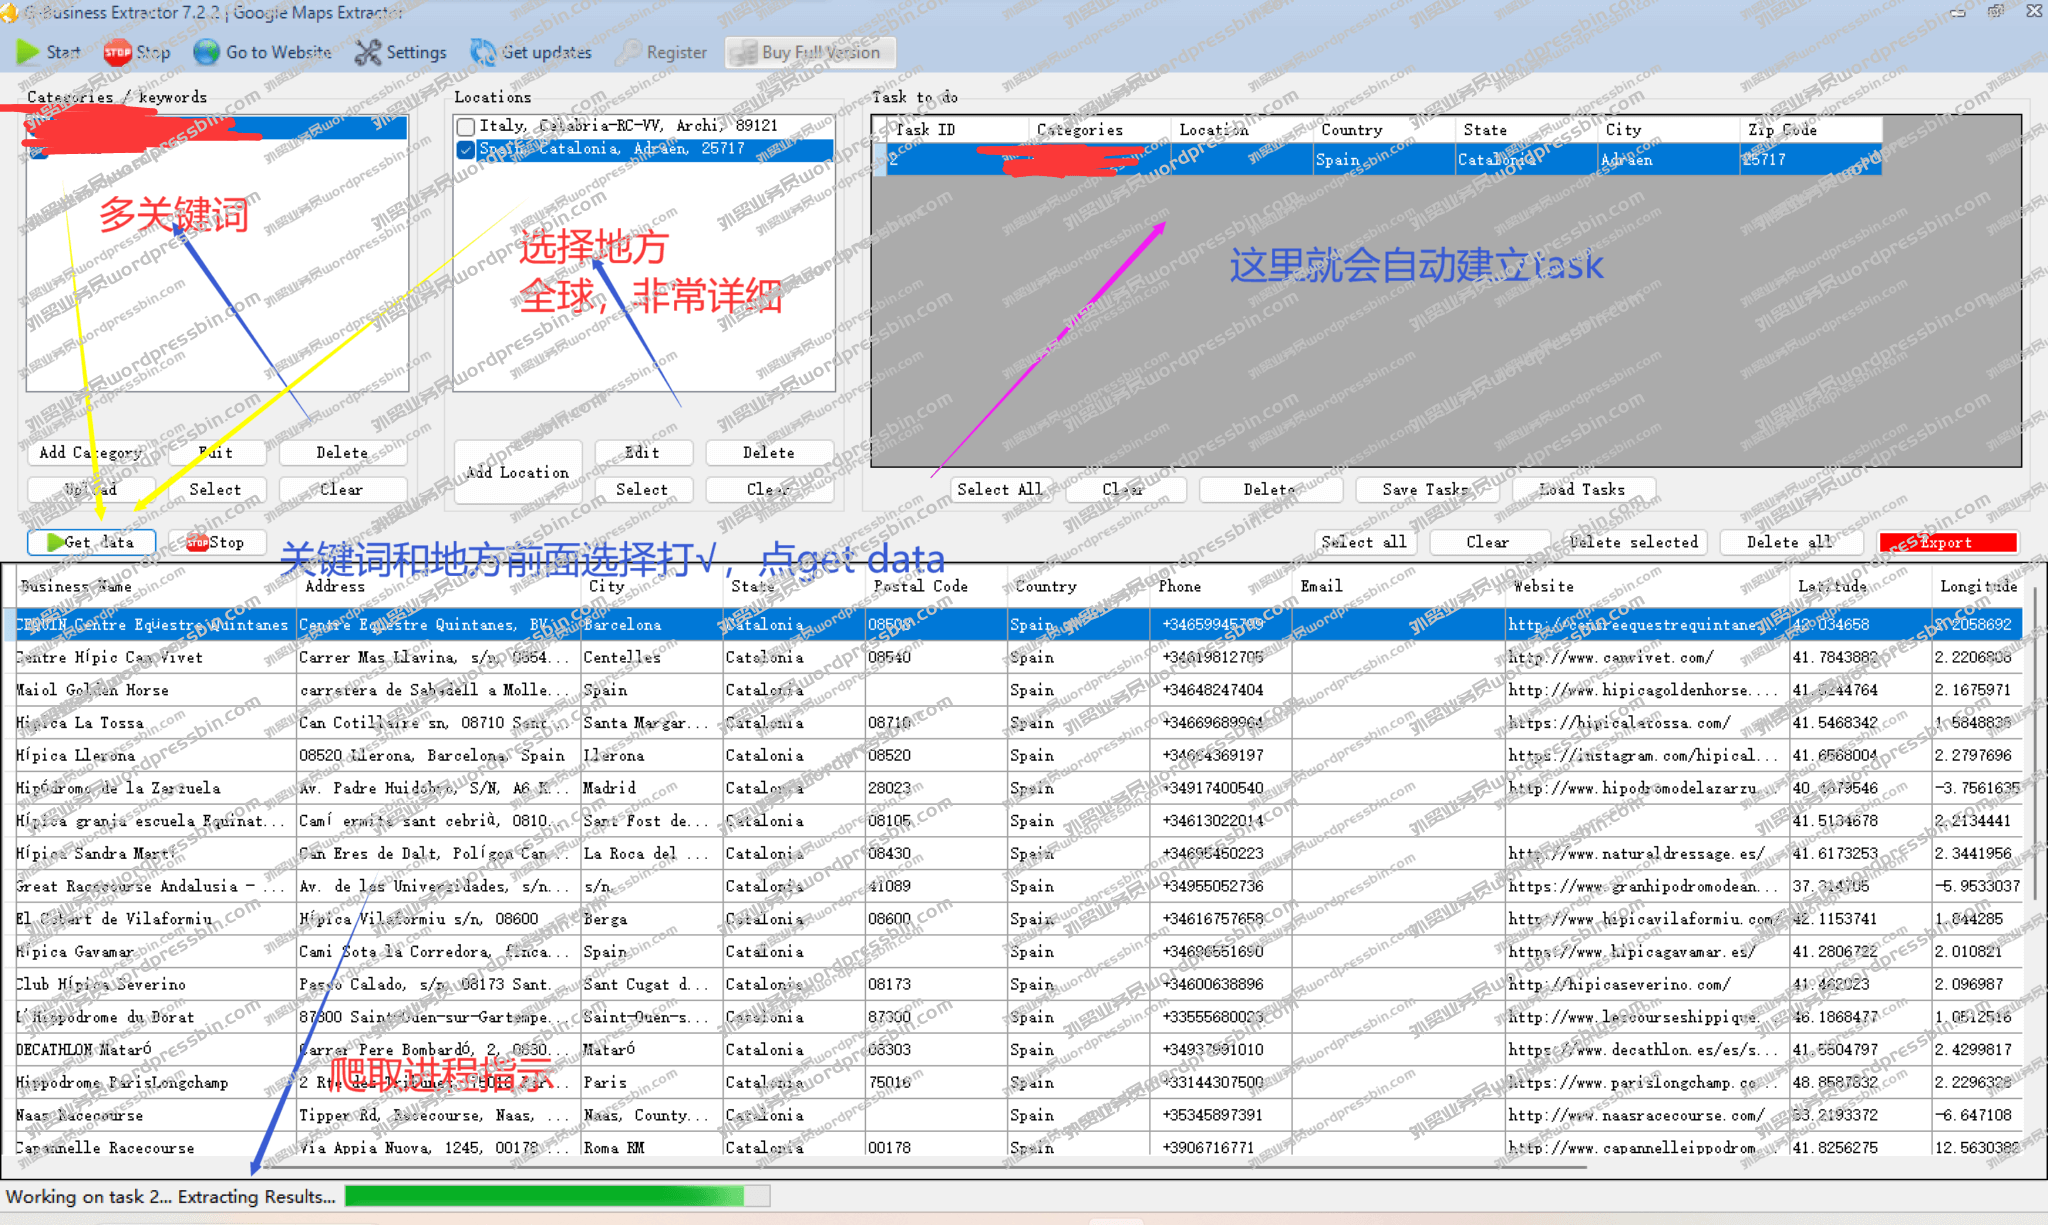2048x1225 pixels.
Task: Check the Italy, Calabria-RC-VV location
Action: (x=466, y=126)
